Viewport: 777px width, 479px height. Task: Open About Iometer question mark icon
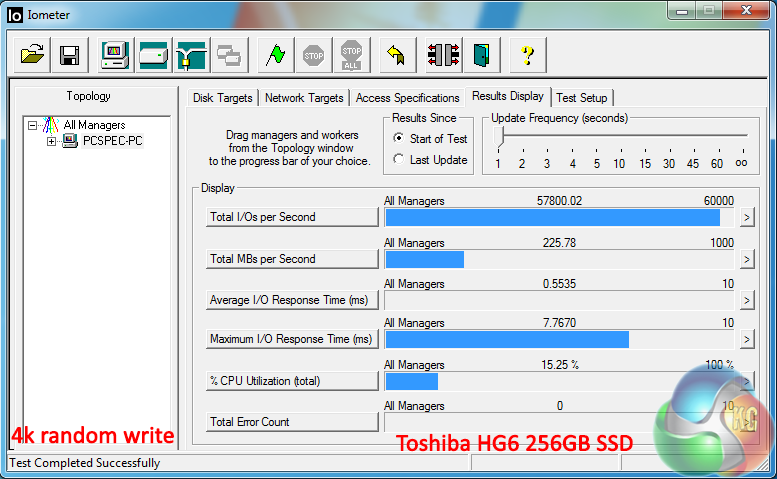pyautogui.click(x=528, y=54)
